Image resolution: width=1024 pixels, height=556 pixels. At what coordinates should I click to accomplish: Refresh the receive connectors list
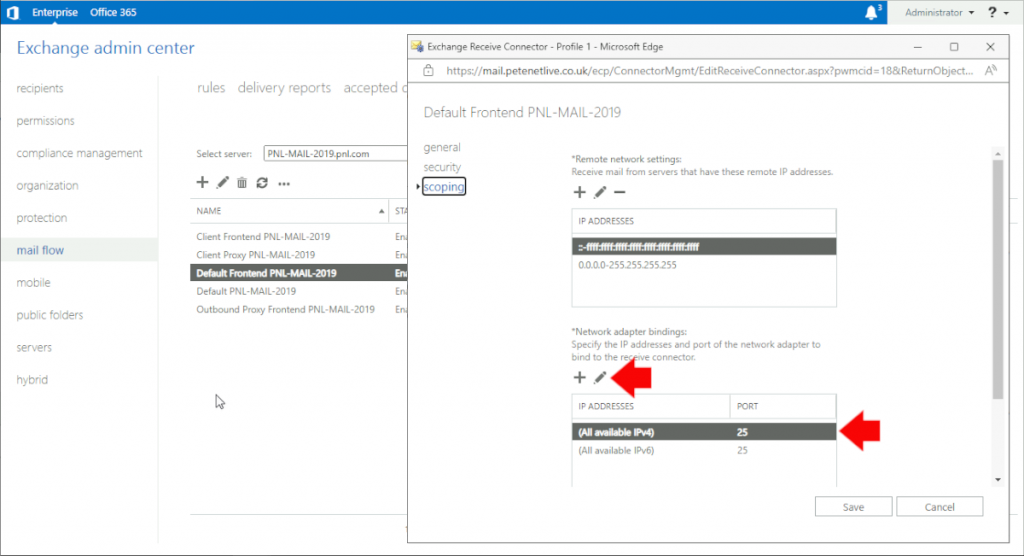click(262, 183)
